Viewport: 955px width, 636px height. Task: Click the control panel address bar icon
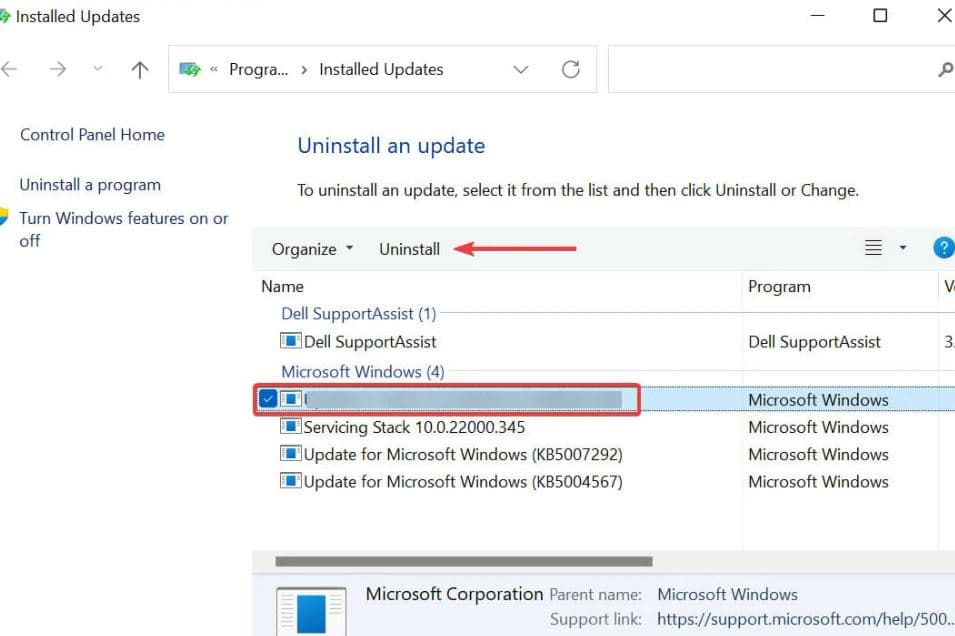[190, 69]
